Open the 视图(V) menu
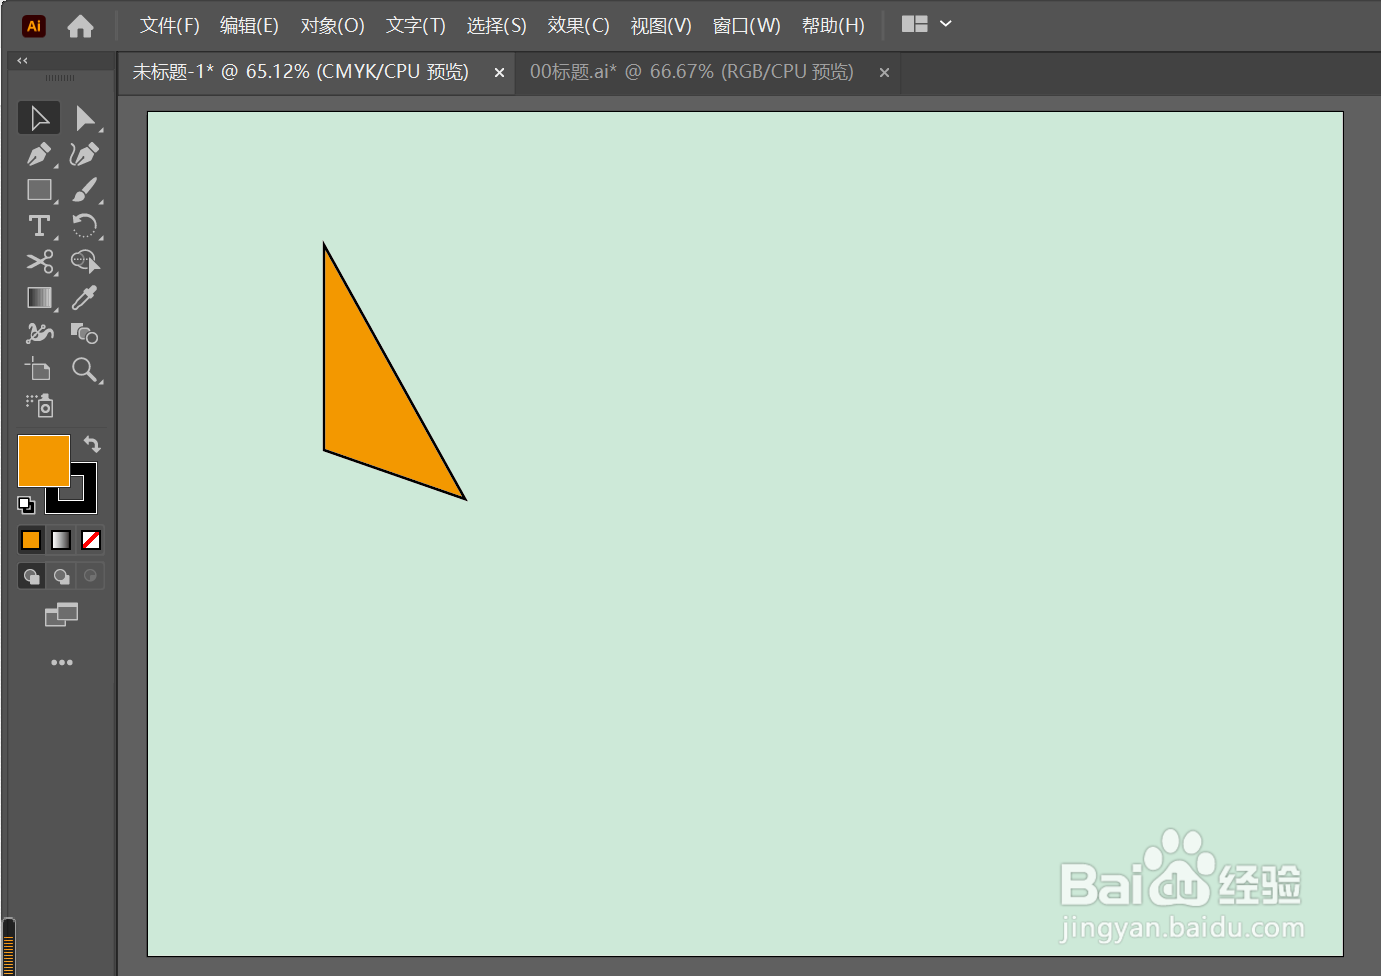The image size is (1381, 976). [x=661, y=26]
